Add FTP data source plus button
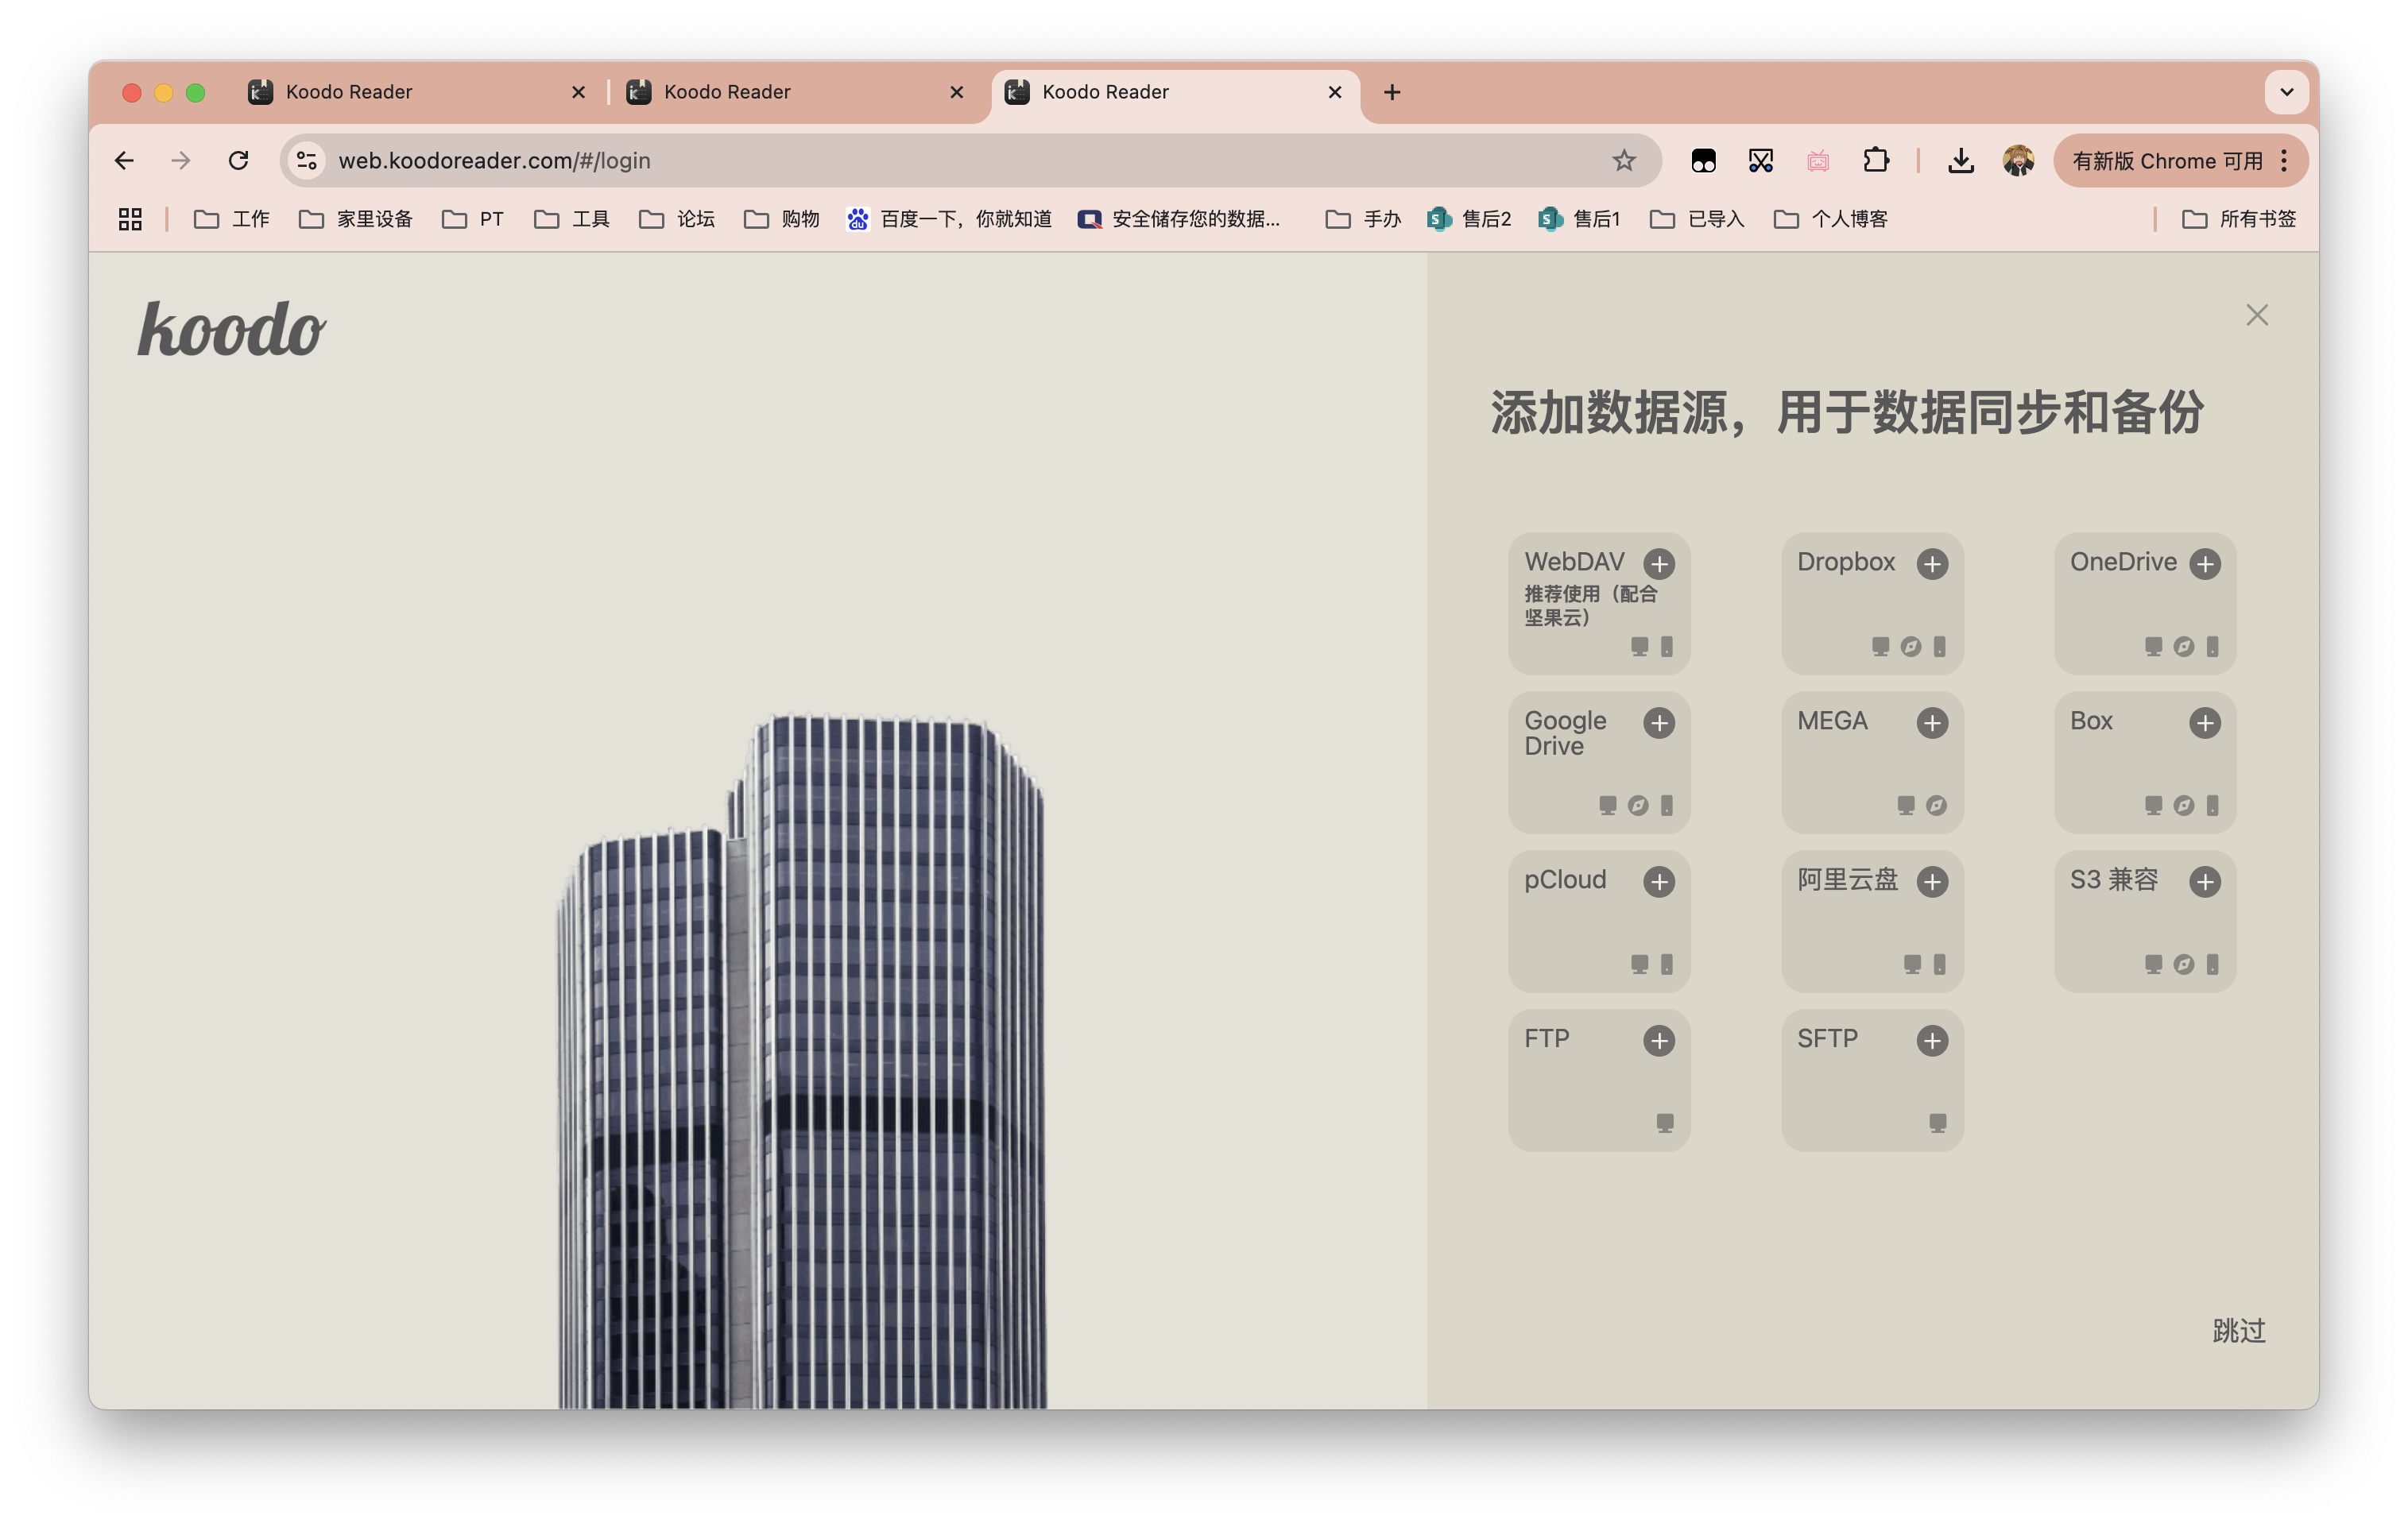2408x1527 pixels. (1659, 1041)
